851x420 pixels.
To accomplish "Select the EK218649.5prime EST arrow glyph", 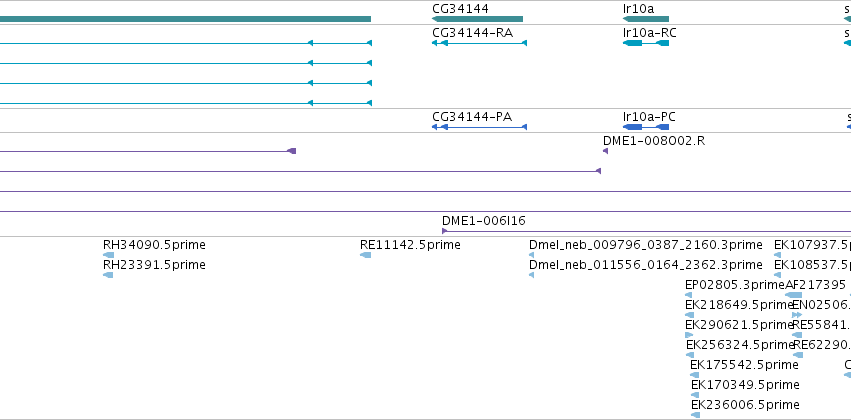I will tap(690, 315).
